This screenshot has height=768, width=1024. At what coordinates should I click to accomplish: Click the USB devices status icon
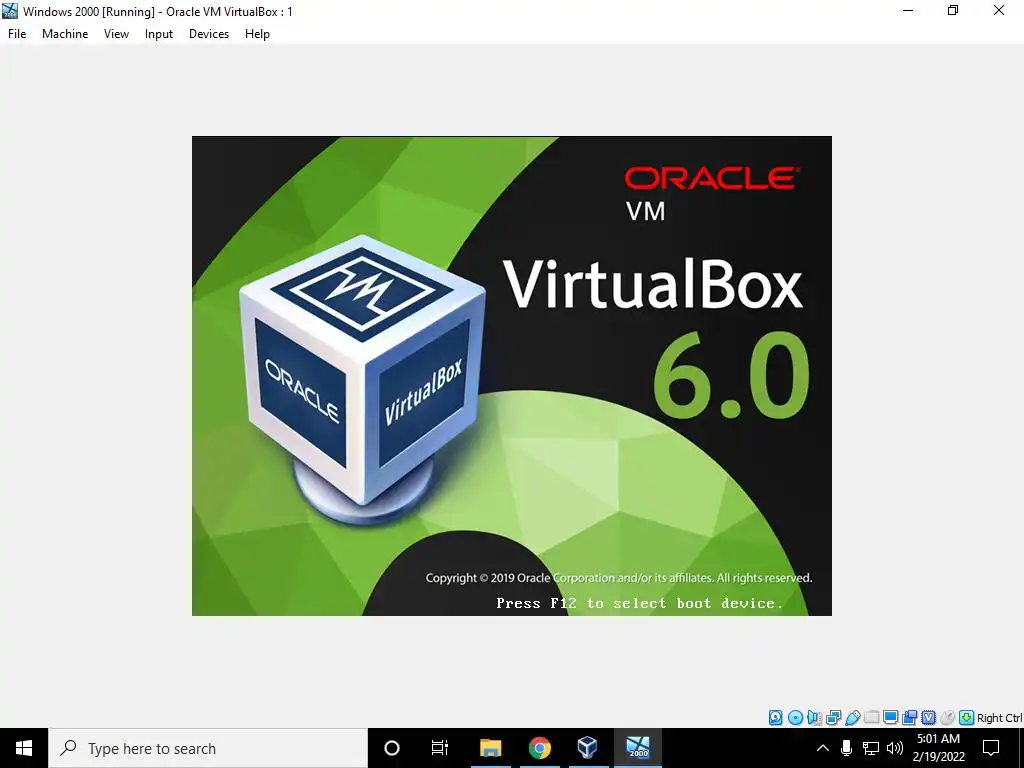pos(852,718)
